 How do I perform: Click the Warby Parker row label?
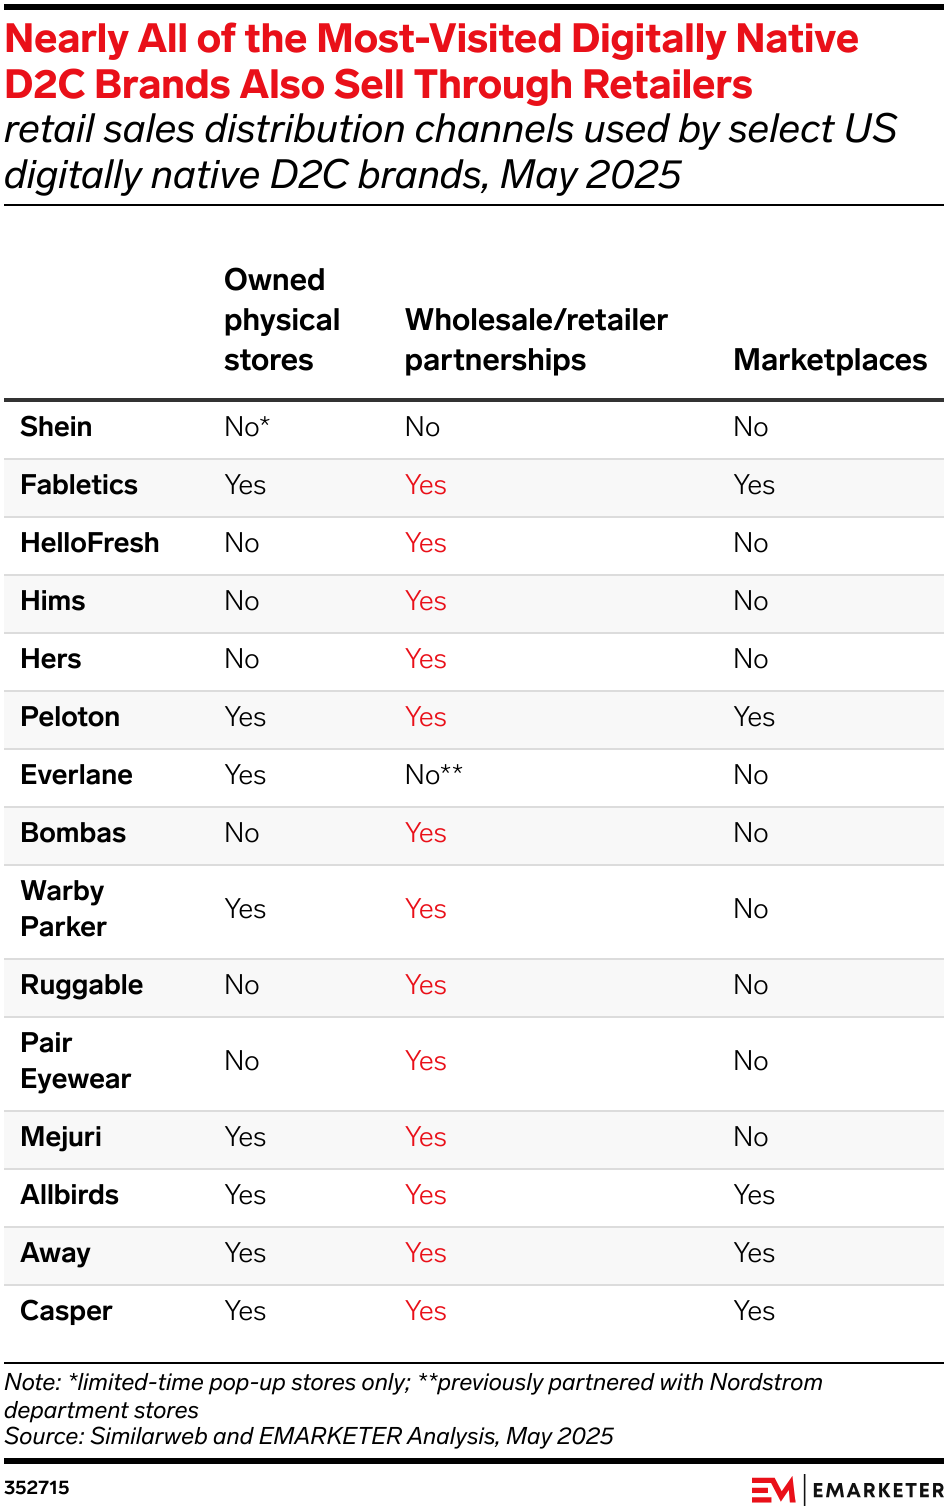tap(63, 909)
